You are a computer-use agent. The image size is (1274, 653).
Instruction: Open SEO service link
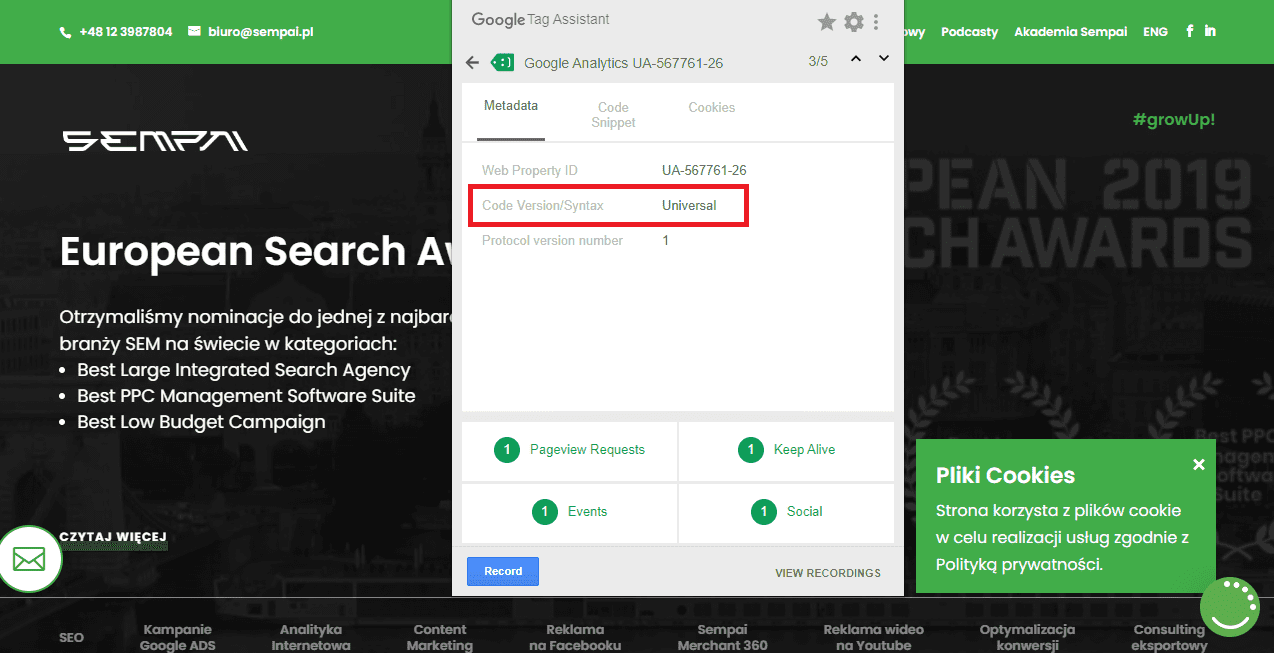(71, 637)
